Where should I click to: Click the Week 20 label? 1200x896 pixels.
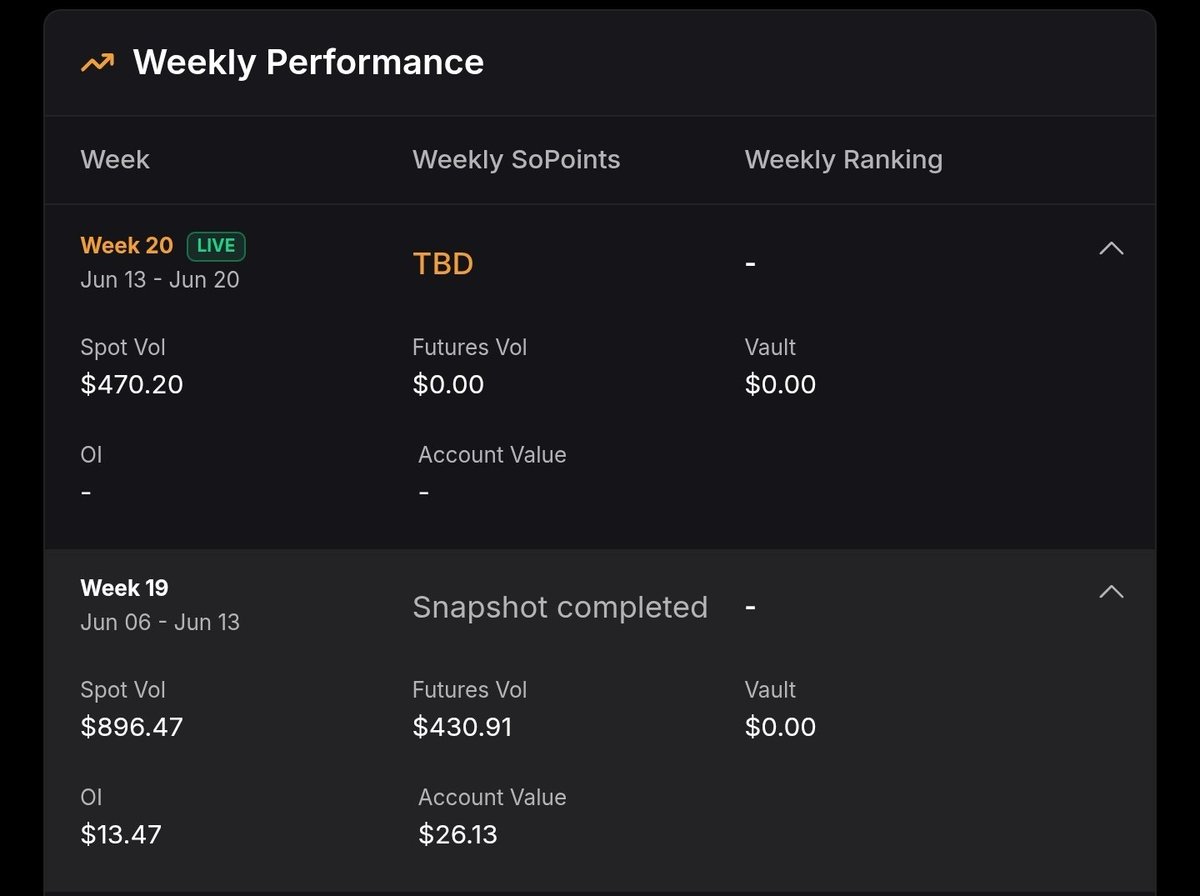tap(126, 245)
